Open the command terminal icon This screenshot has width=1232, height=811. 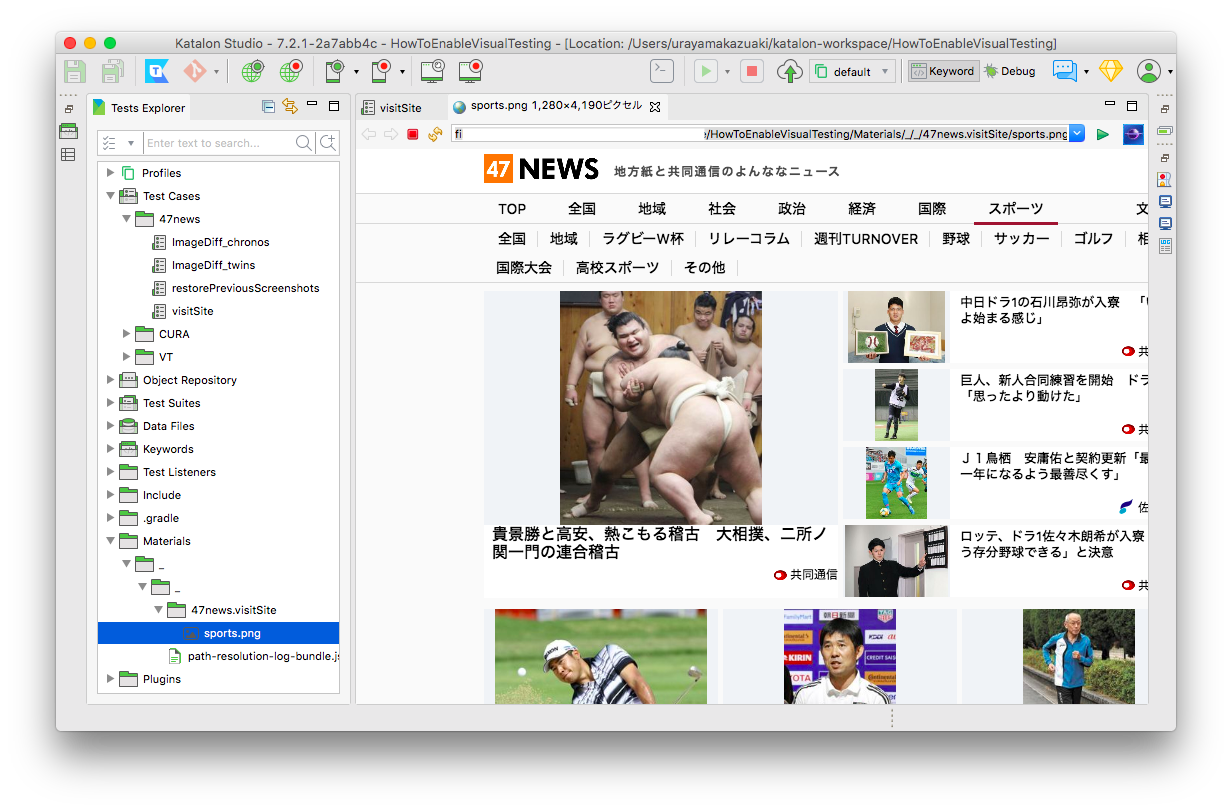pyautogui.click(x=661, y=71)
